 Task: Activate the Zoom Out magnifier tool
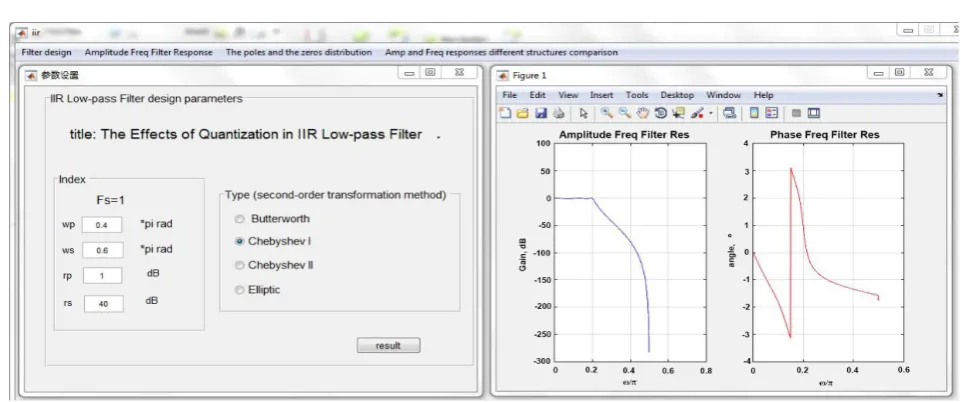click(x=625, y=113)
